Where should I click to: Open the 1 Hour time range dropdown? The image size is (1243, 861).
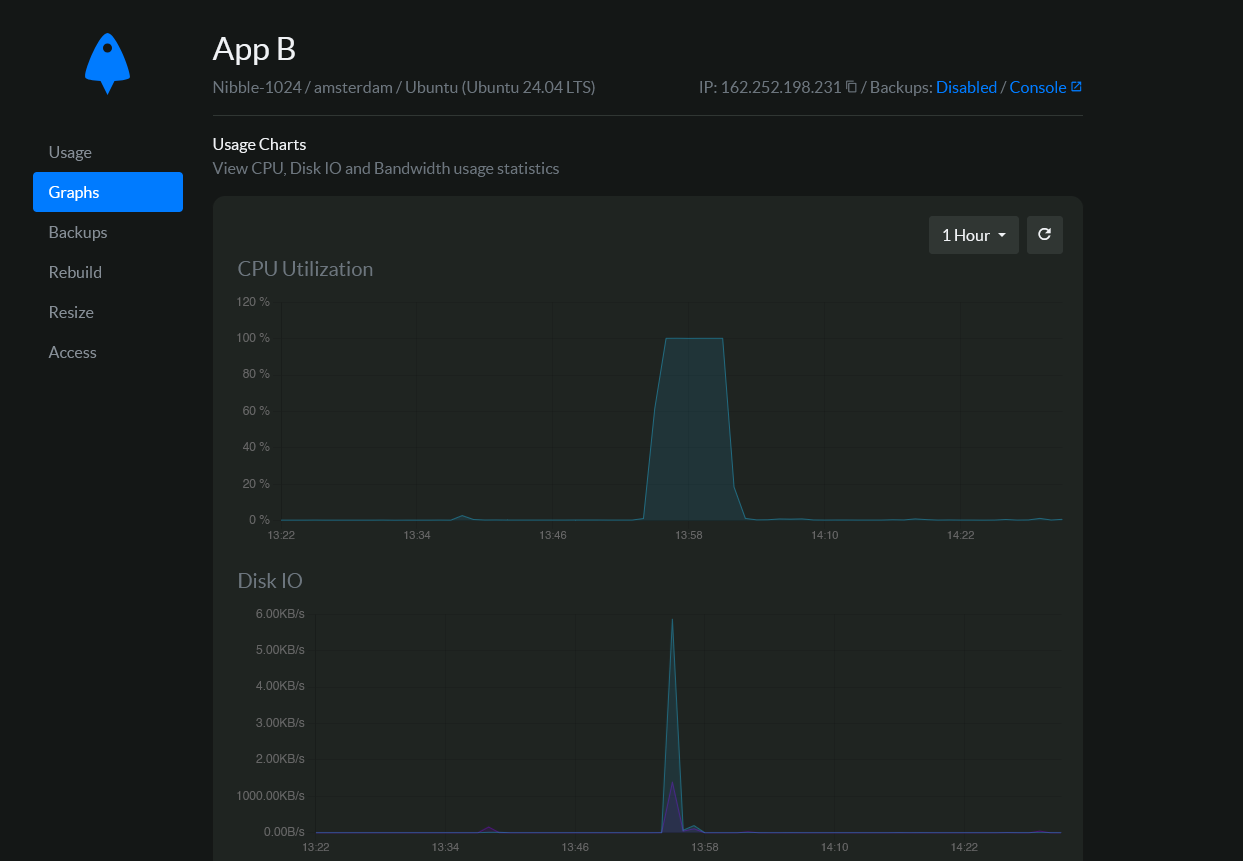point(973,235)
